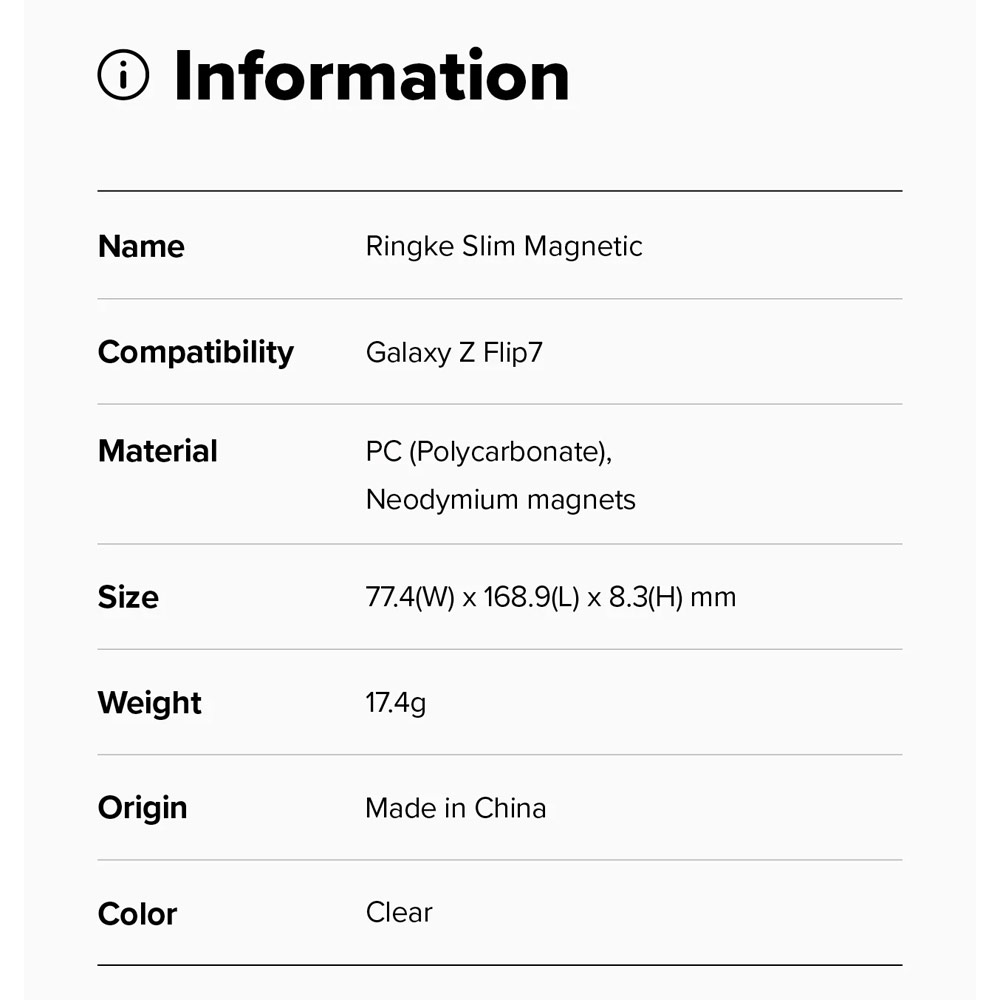This screenshot has width=1000, height=1000.
Task: Select the Material row label
Action: [x=158, y=451]
